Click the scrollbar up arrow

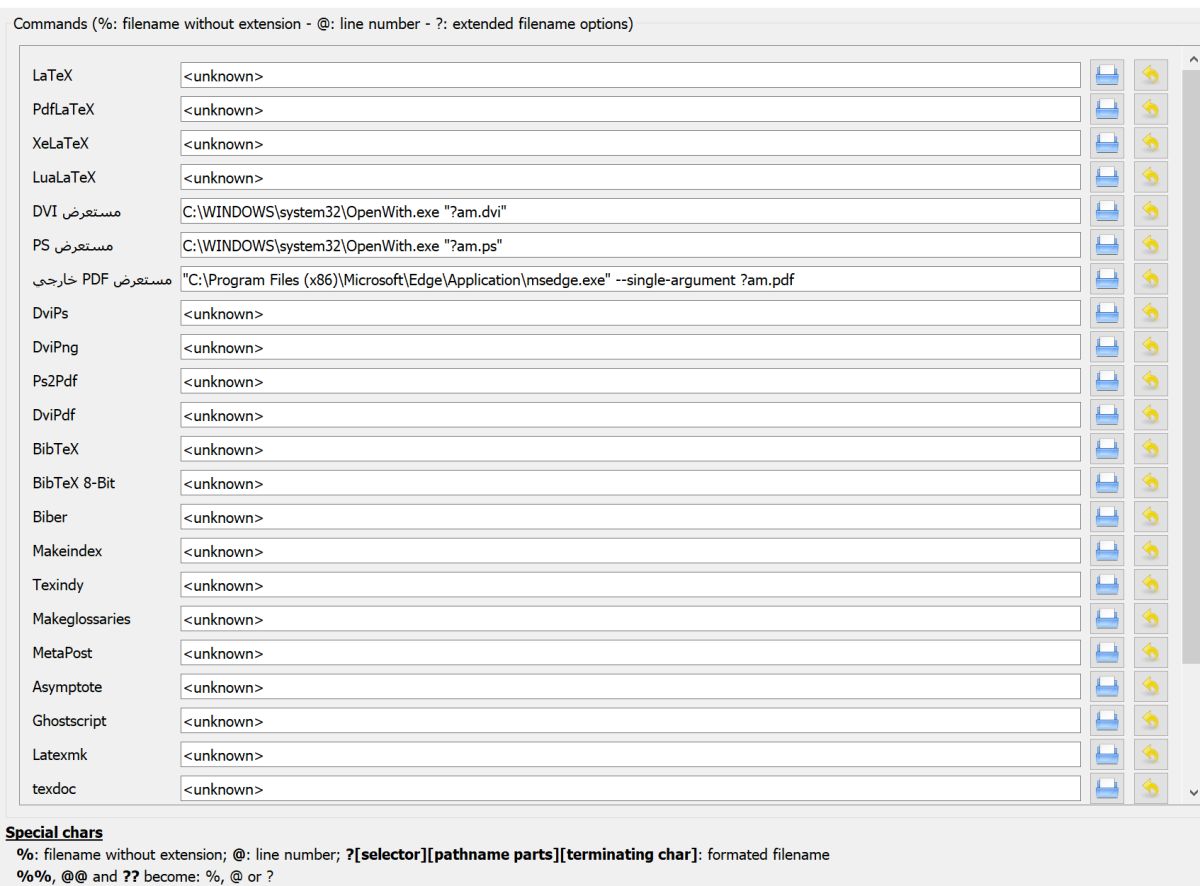pos(1191,61)
